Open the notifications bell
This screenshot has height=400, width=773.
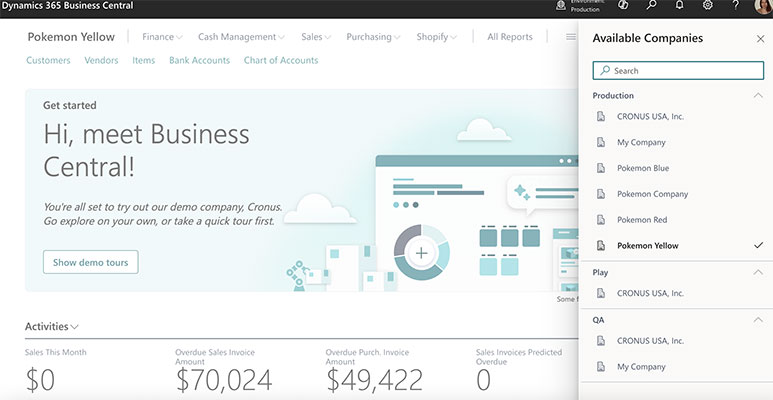point(679,6)
